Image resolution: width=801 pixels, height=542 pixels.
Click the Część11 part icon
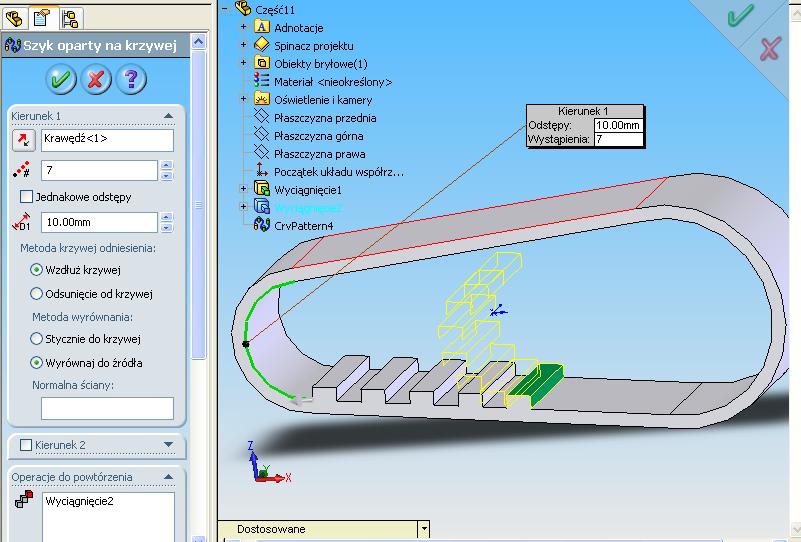coord(243,8)
